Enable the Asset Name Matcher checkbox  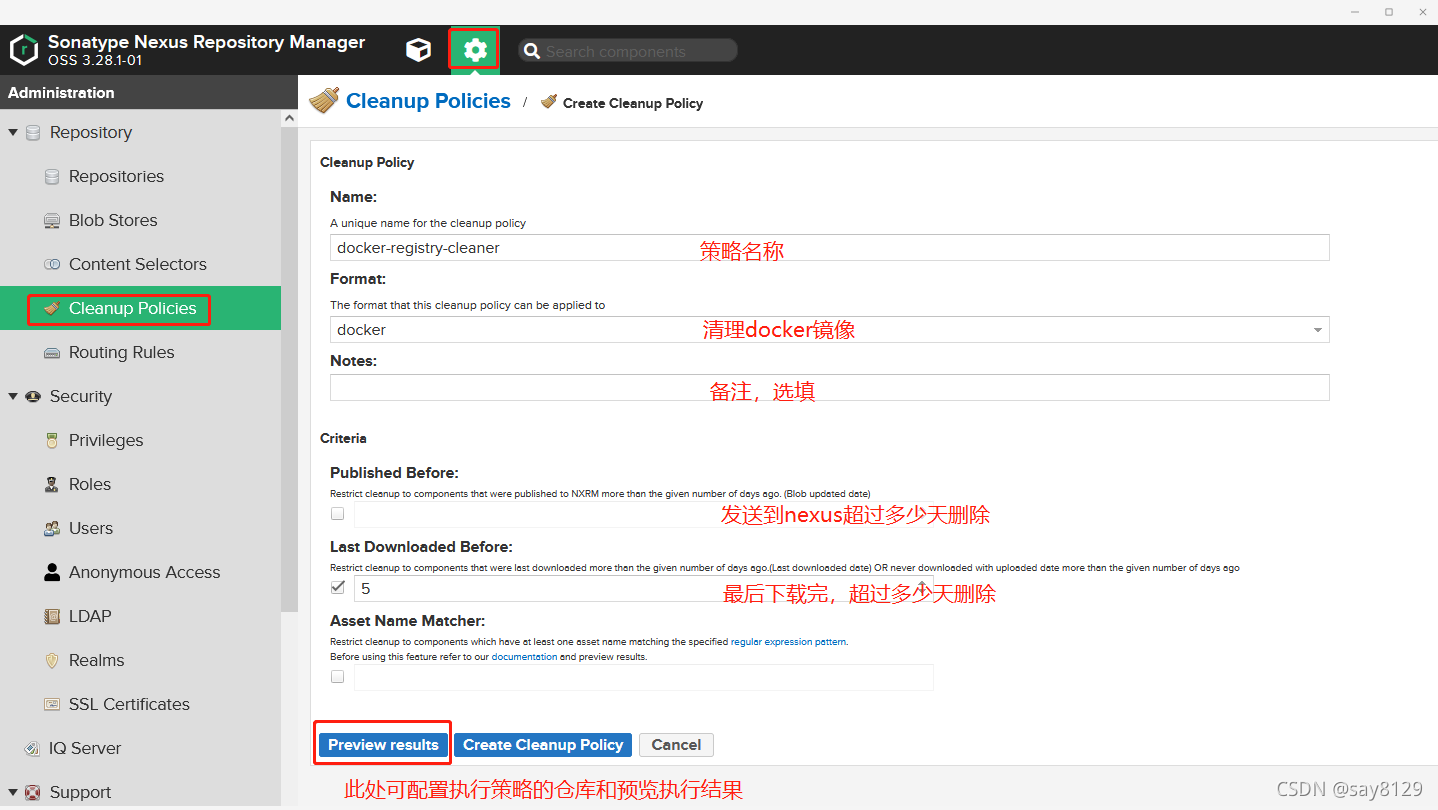pyautogui.click(x=337, y=676)
